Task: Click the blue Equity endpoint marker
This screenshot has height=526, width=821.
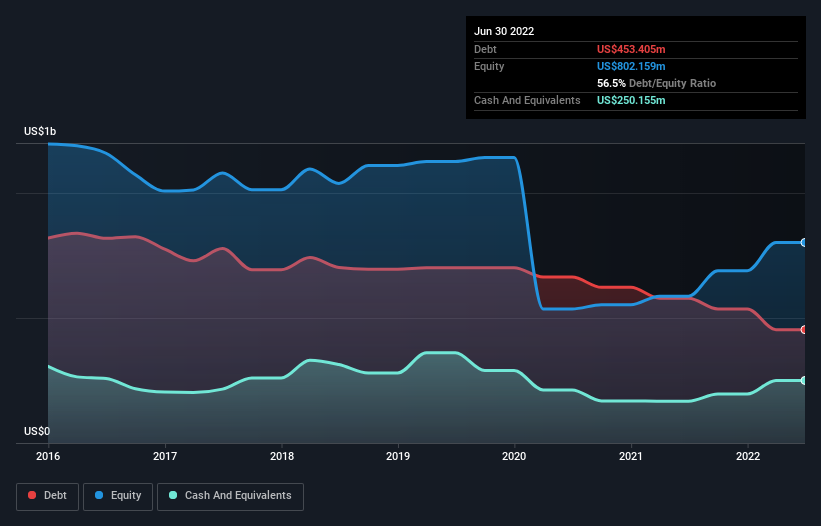Action: tap(804, 242)
